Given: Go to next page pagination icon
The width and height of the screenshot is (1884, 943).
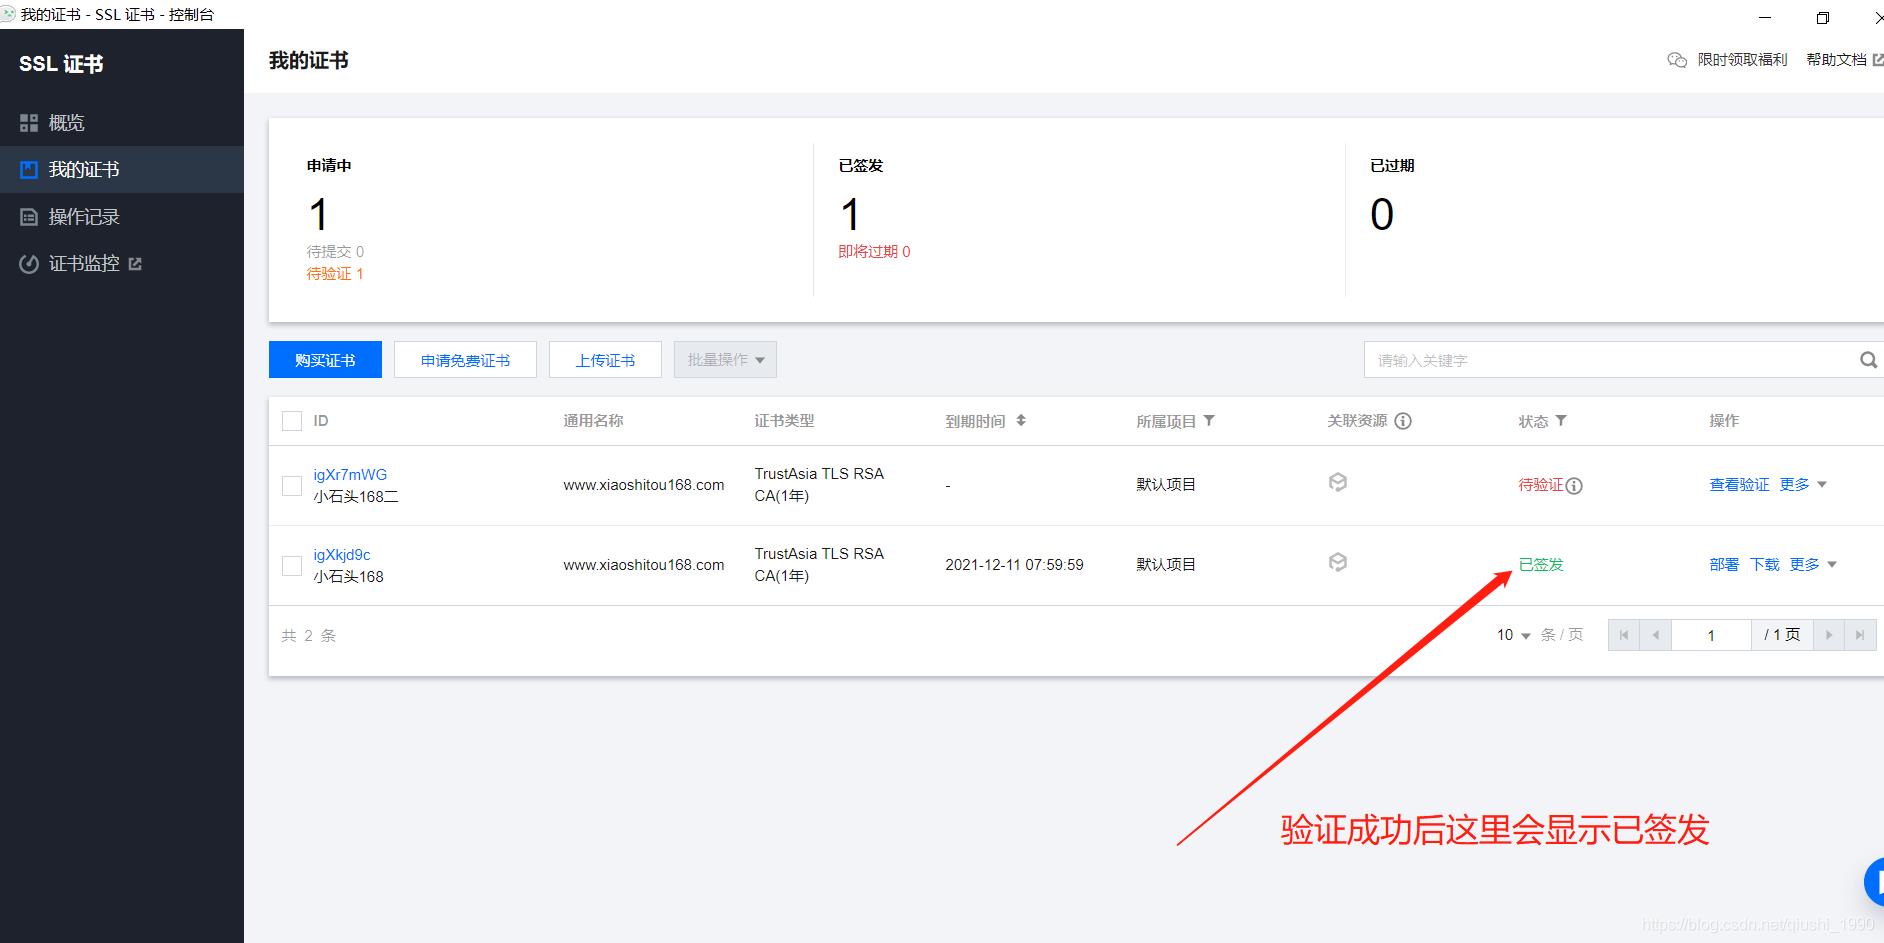Looking at the screenshot, I should point(1829,635).
